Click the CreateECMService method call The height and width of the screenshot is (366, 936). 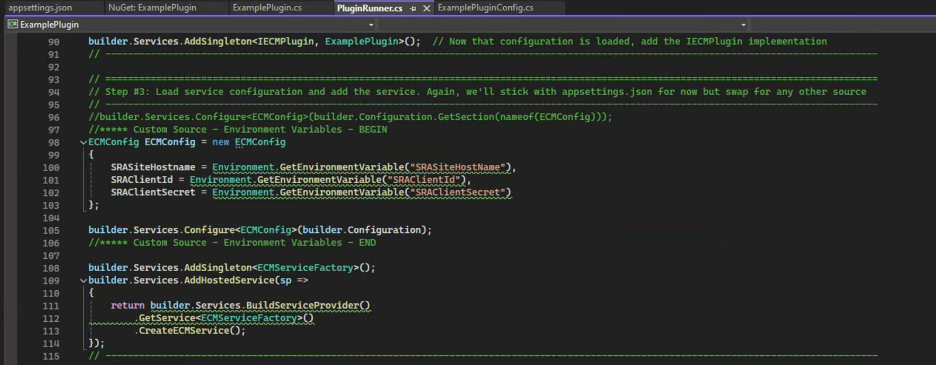(x=184, y=330)
